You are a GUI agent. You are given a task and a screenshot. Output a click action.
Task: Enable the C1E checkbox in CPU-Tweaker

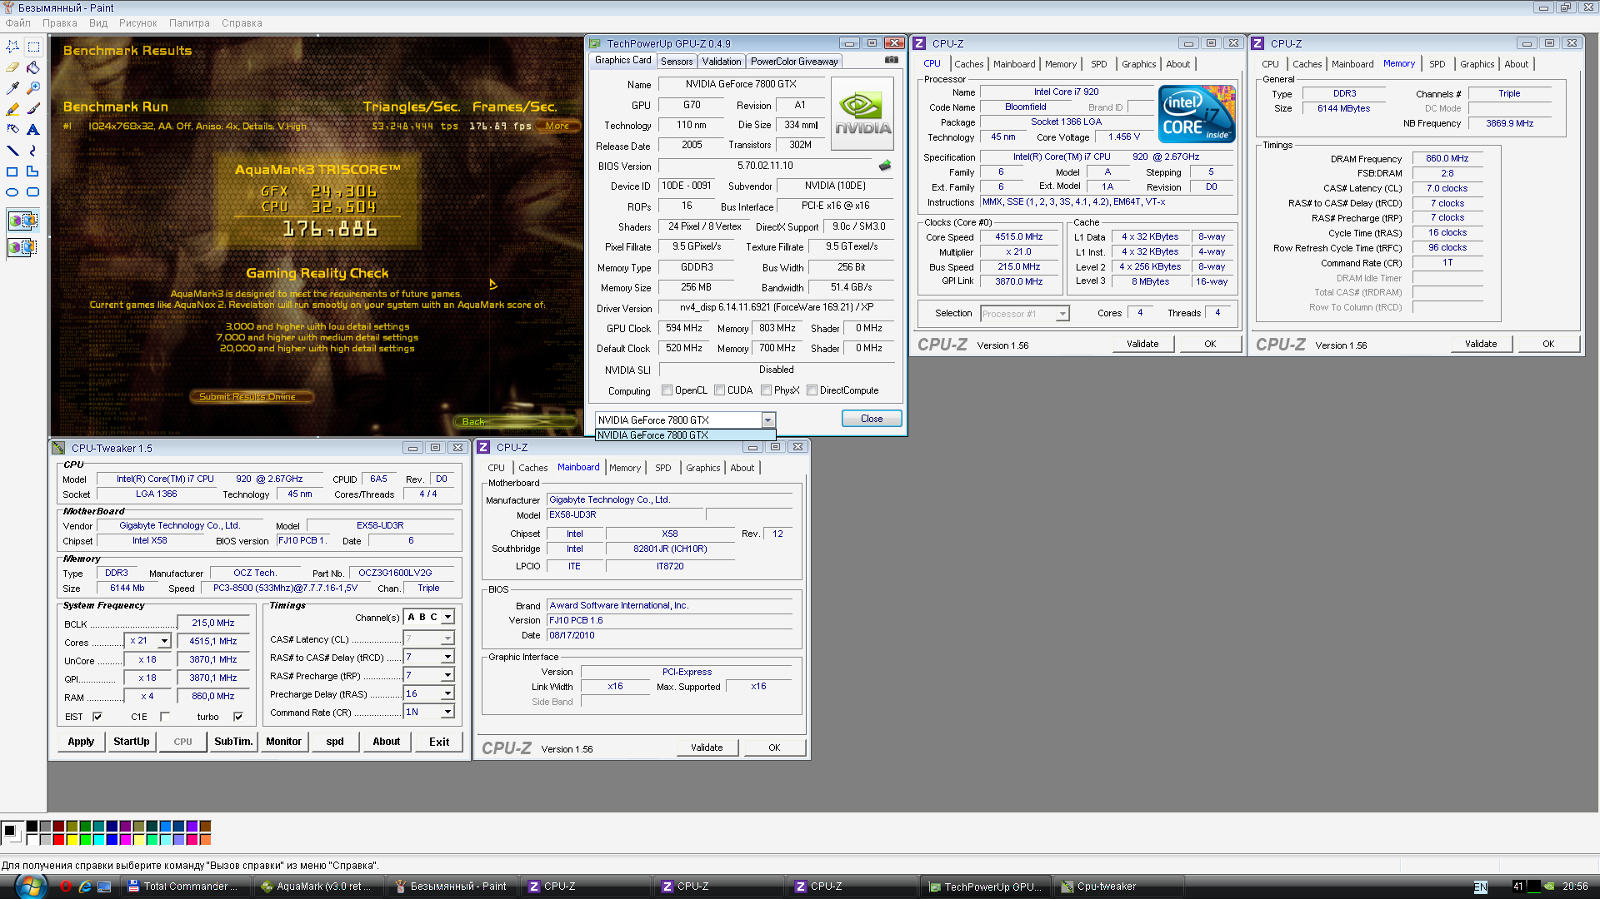click(x=164, y=716)
